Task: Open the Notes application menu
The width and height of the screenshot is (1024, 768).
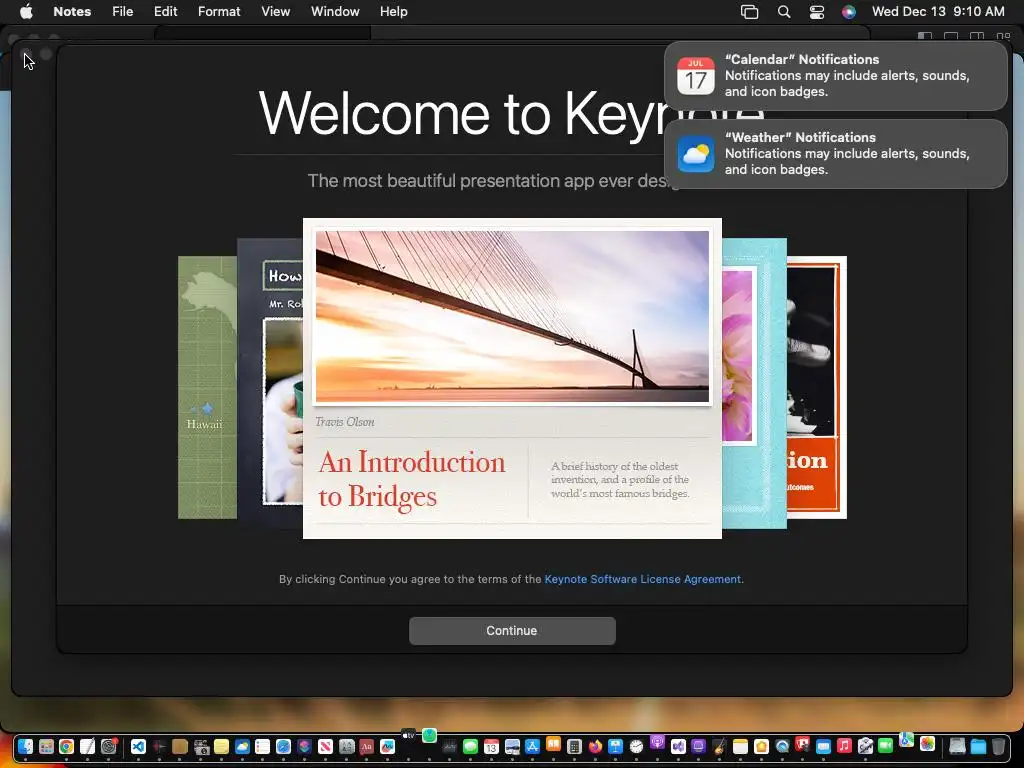Action: point(72,11)
